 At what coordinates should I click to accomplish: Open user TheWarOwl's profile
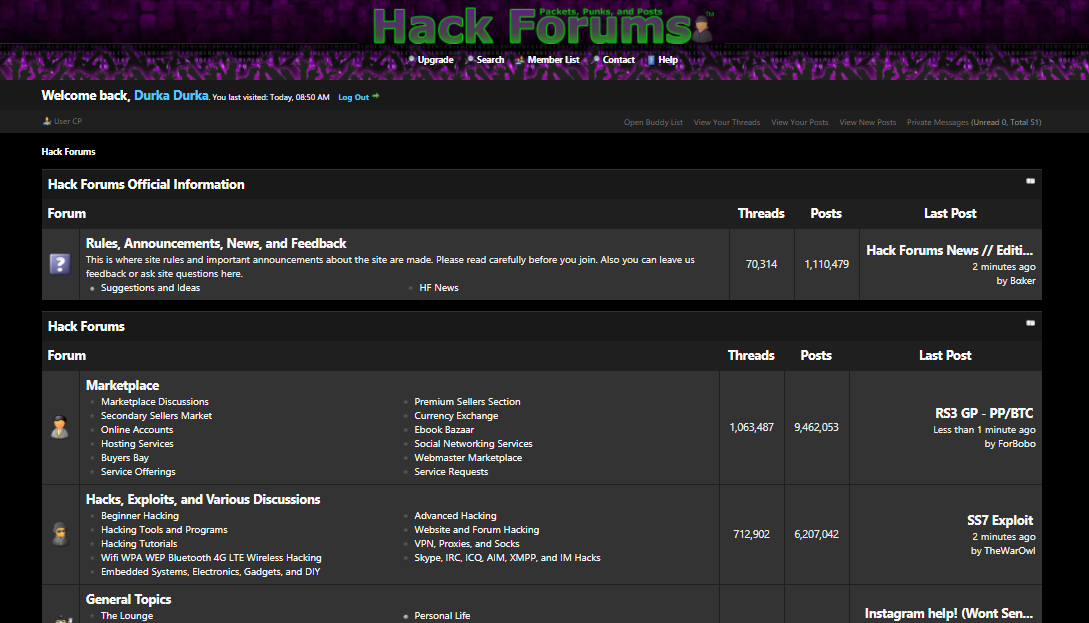1010,550
